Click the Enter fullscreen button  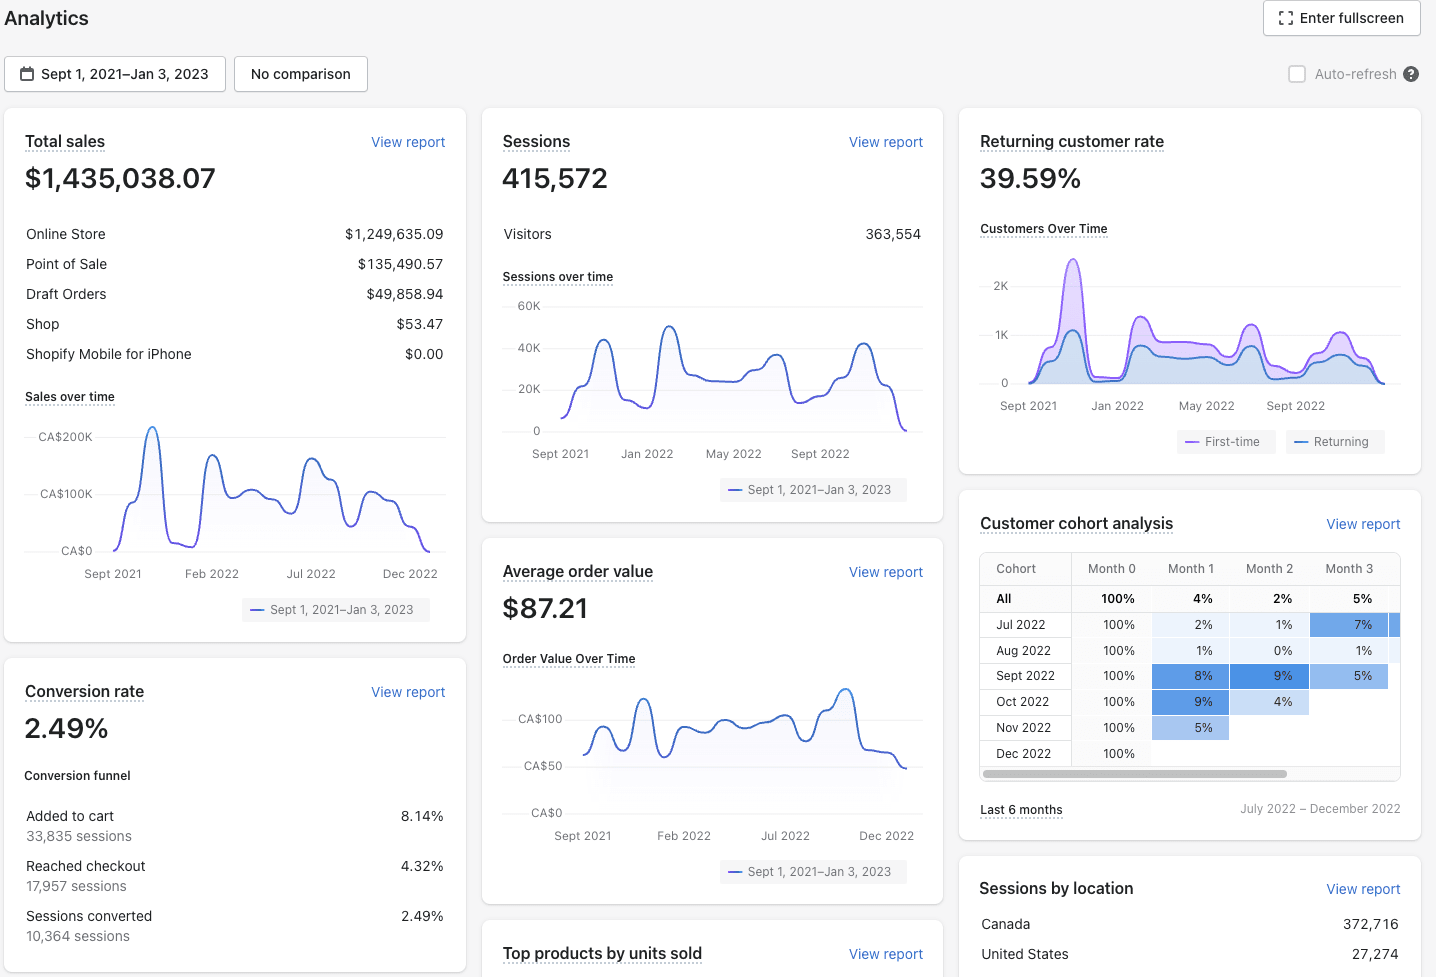[1341, 18]
